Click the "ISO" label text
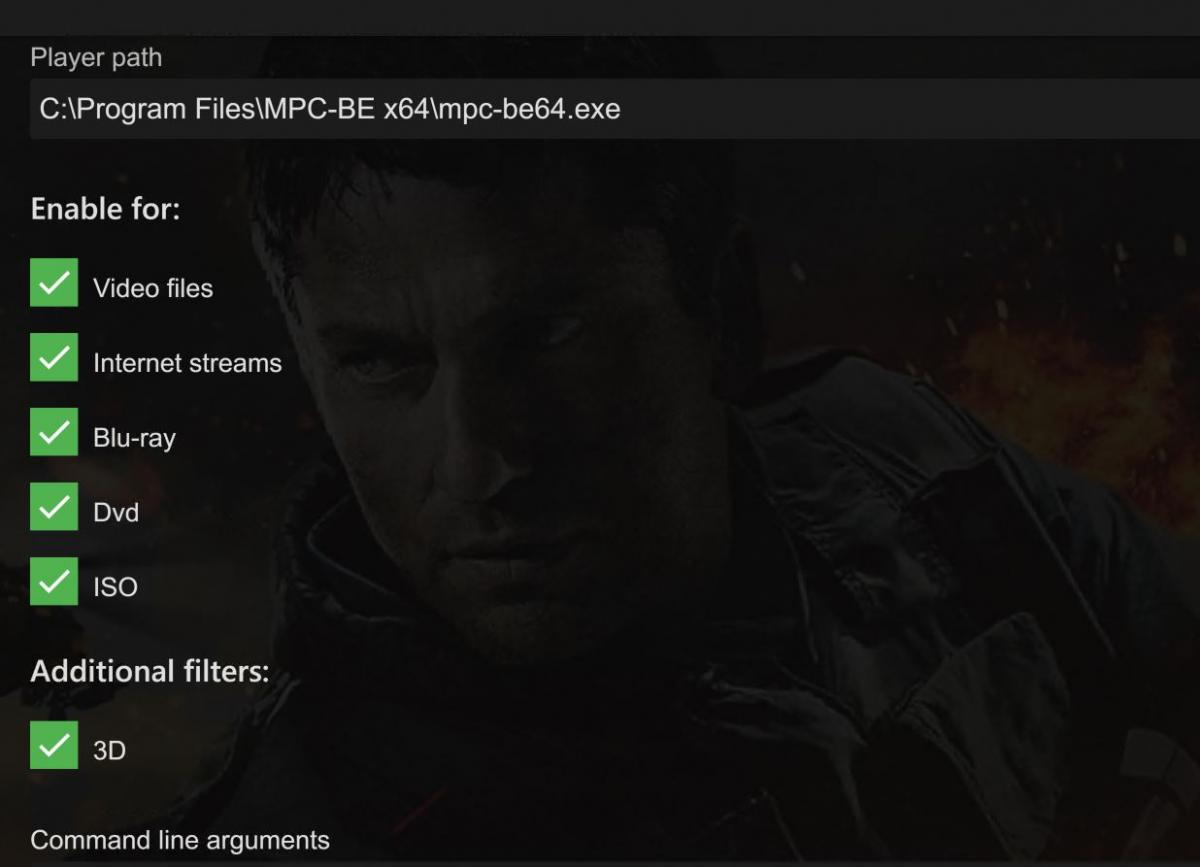The height and width of the screenshot is (867, 1200). (115, 587)
